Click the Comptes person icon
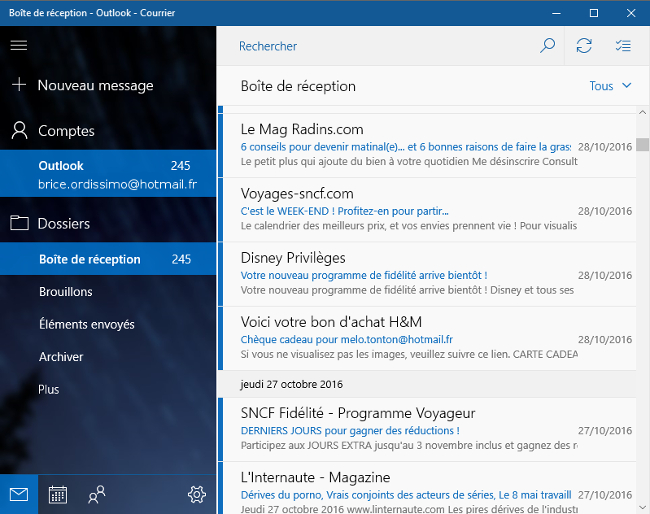Image resolution: width=650 pixels, height=514 pixels. pyautogui.click(x=19, y=130)
